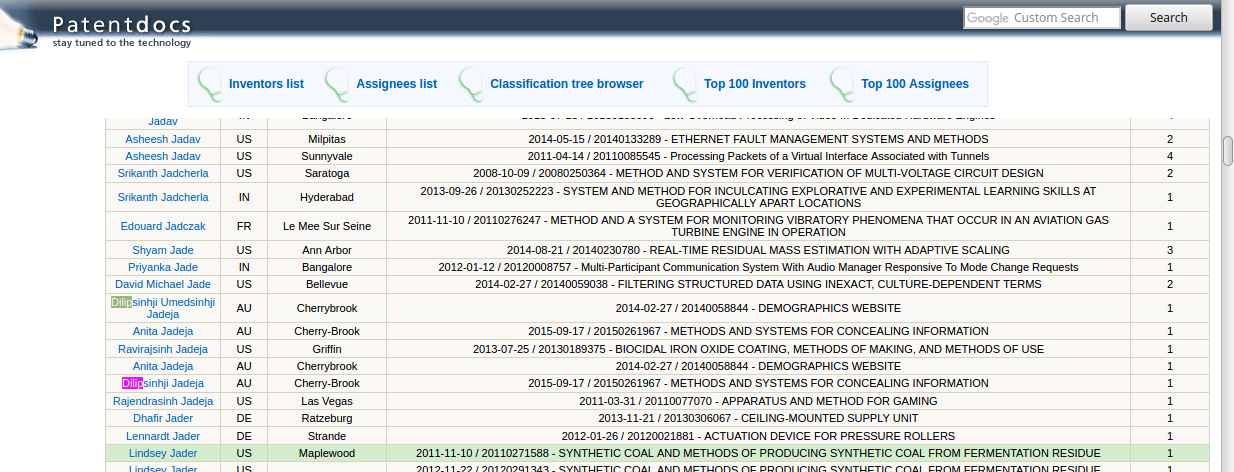Open inventor Lindsey Jader in Maplewood row
The height and width of the screenshot is (472, 1234).
pyautogui.click(x=163, y=453)
